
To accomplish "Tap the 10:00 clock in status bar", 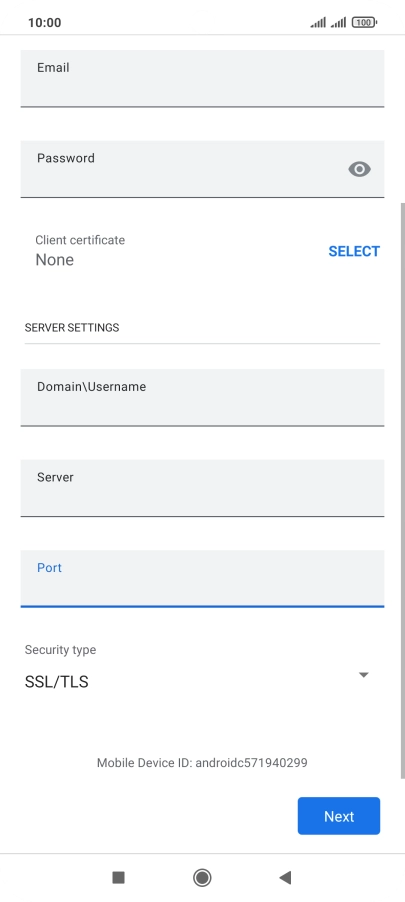I will coord(44,22).
